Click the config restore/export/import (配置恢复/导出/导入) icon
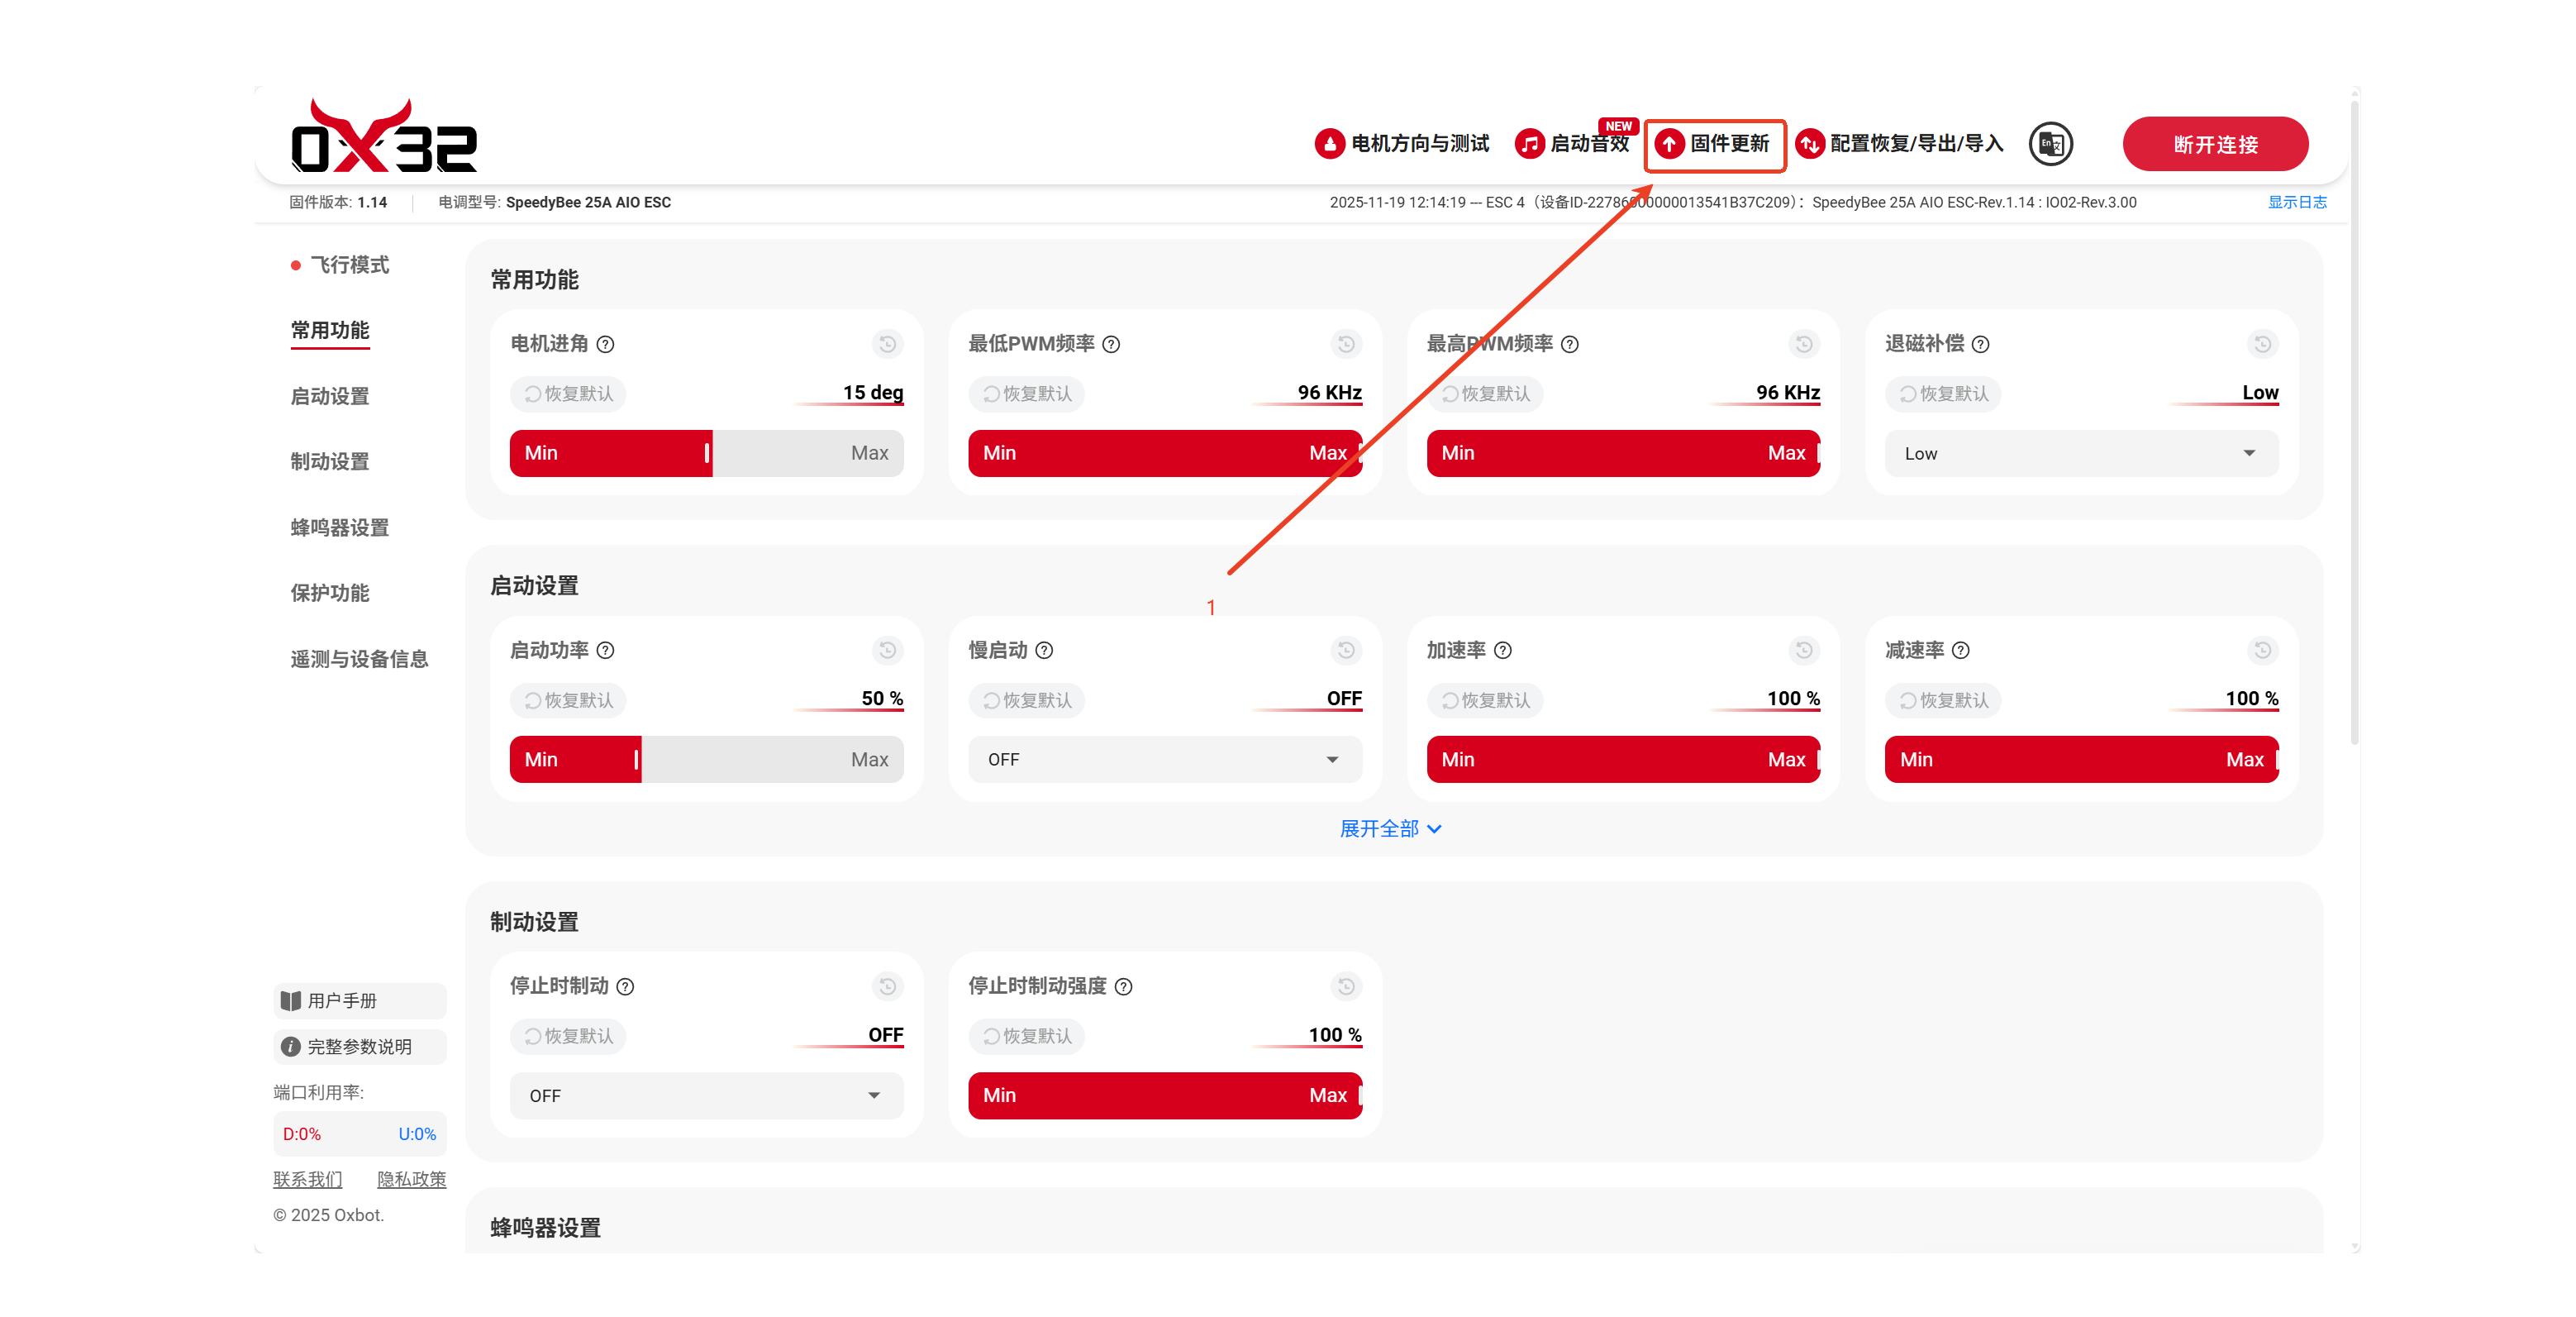This screenshot has width=2576, height=1317. click(x=1809, y=144)
